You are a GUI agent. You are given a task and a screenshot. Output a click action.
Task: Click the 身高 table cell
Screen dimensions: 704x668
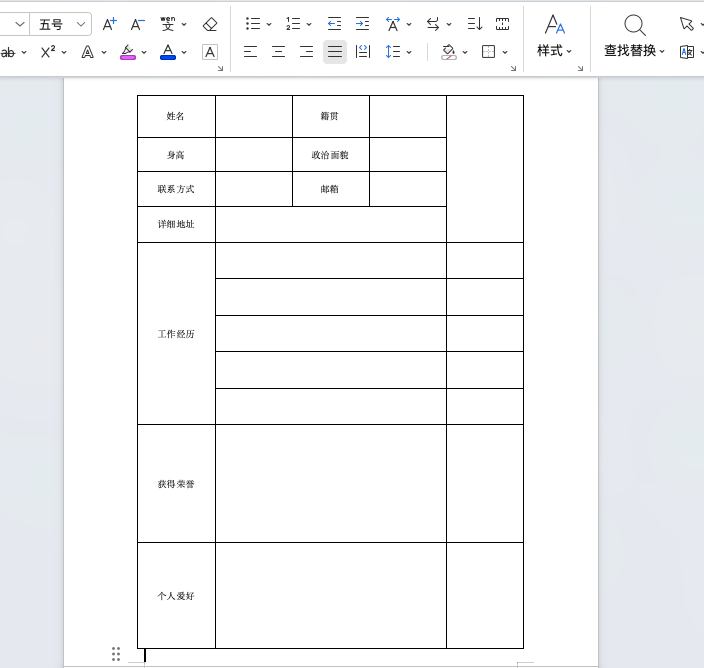176,154
